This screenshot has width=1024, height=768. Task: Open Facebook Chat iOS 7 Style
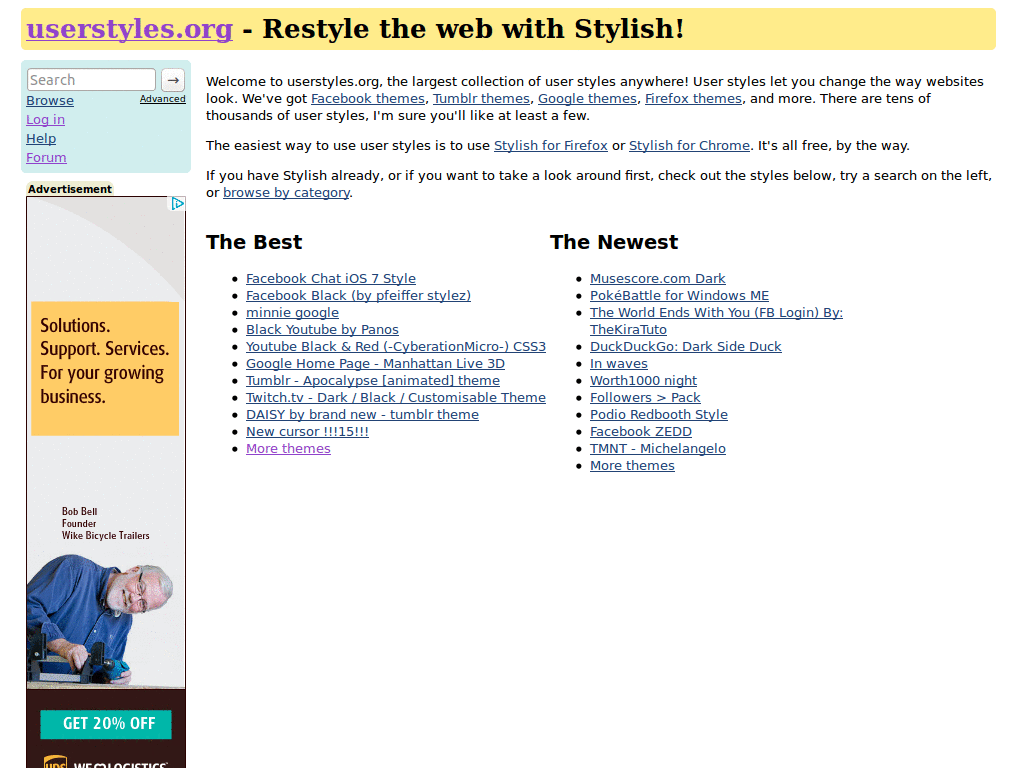pos(330,279)
